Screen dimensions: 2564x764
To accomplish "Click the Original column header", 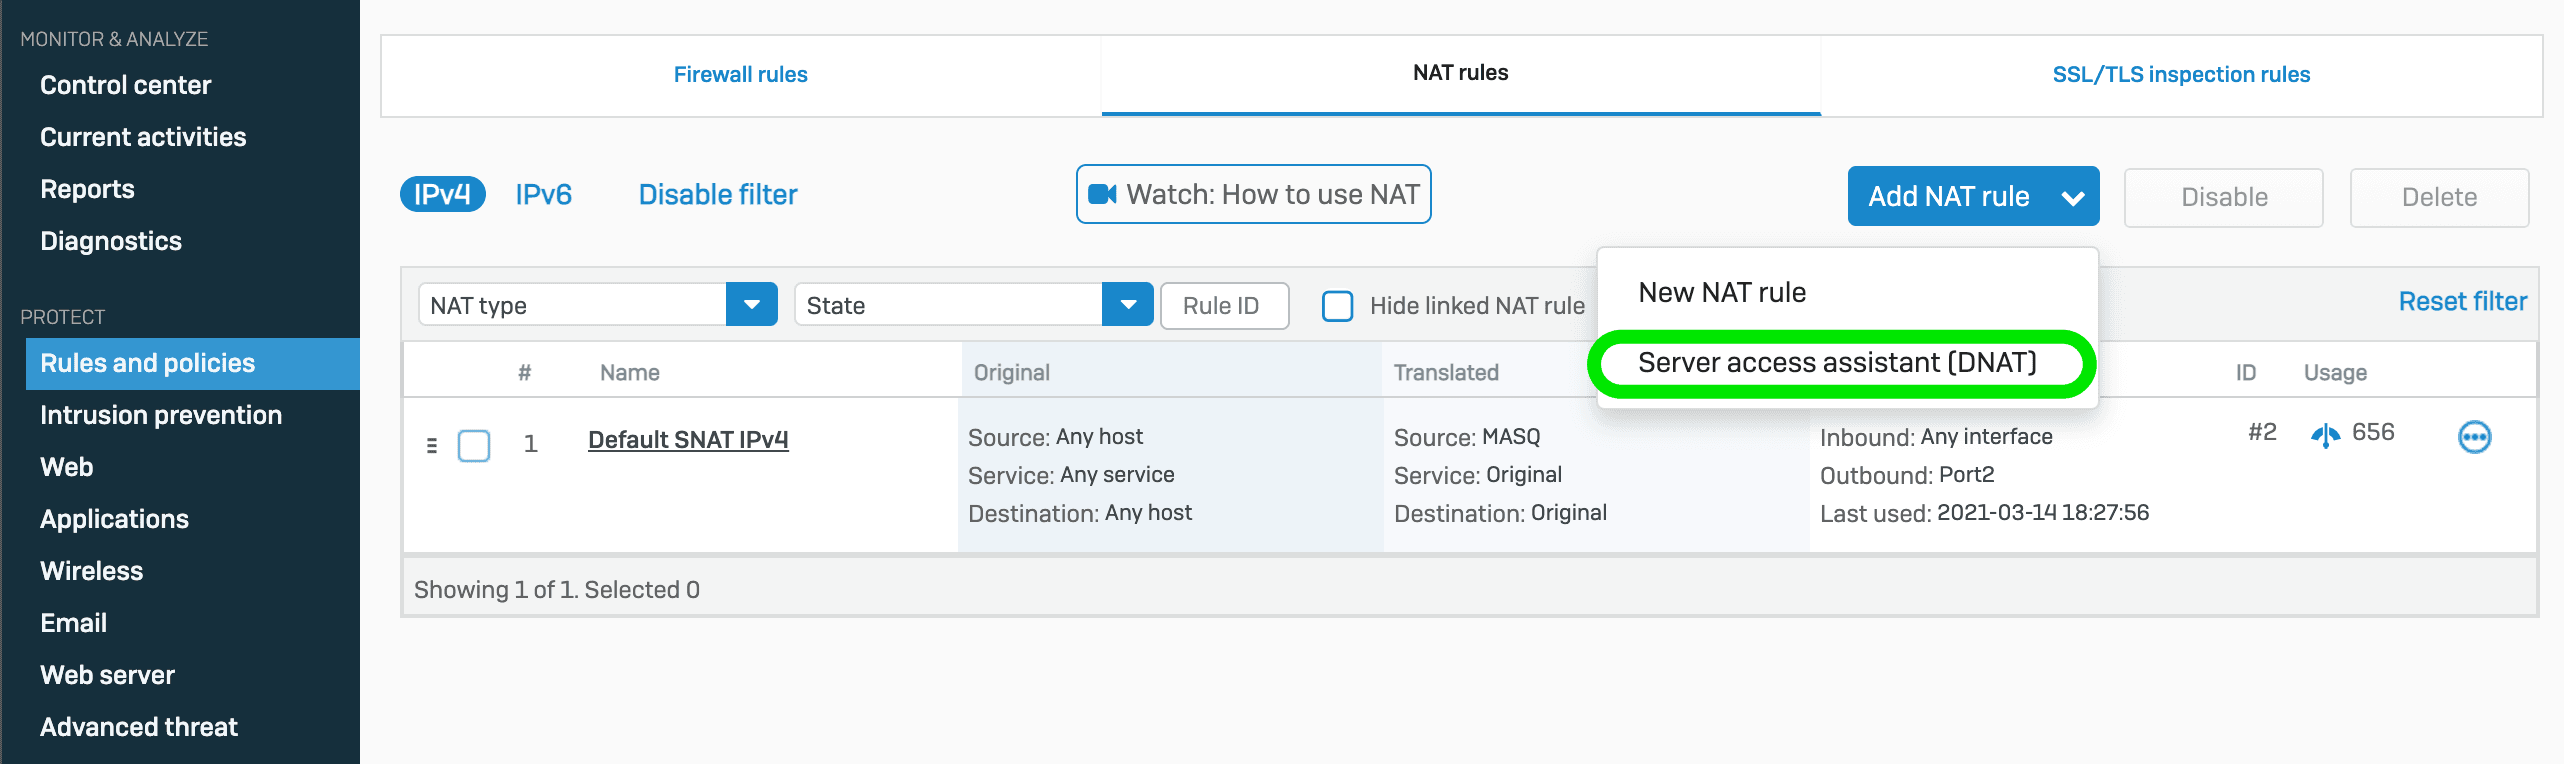I will [1012, 373].
